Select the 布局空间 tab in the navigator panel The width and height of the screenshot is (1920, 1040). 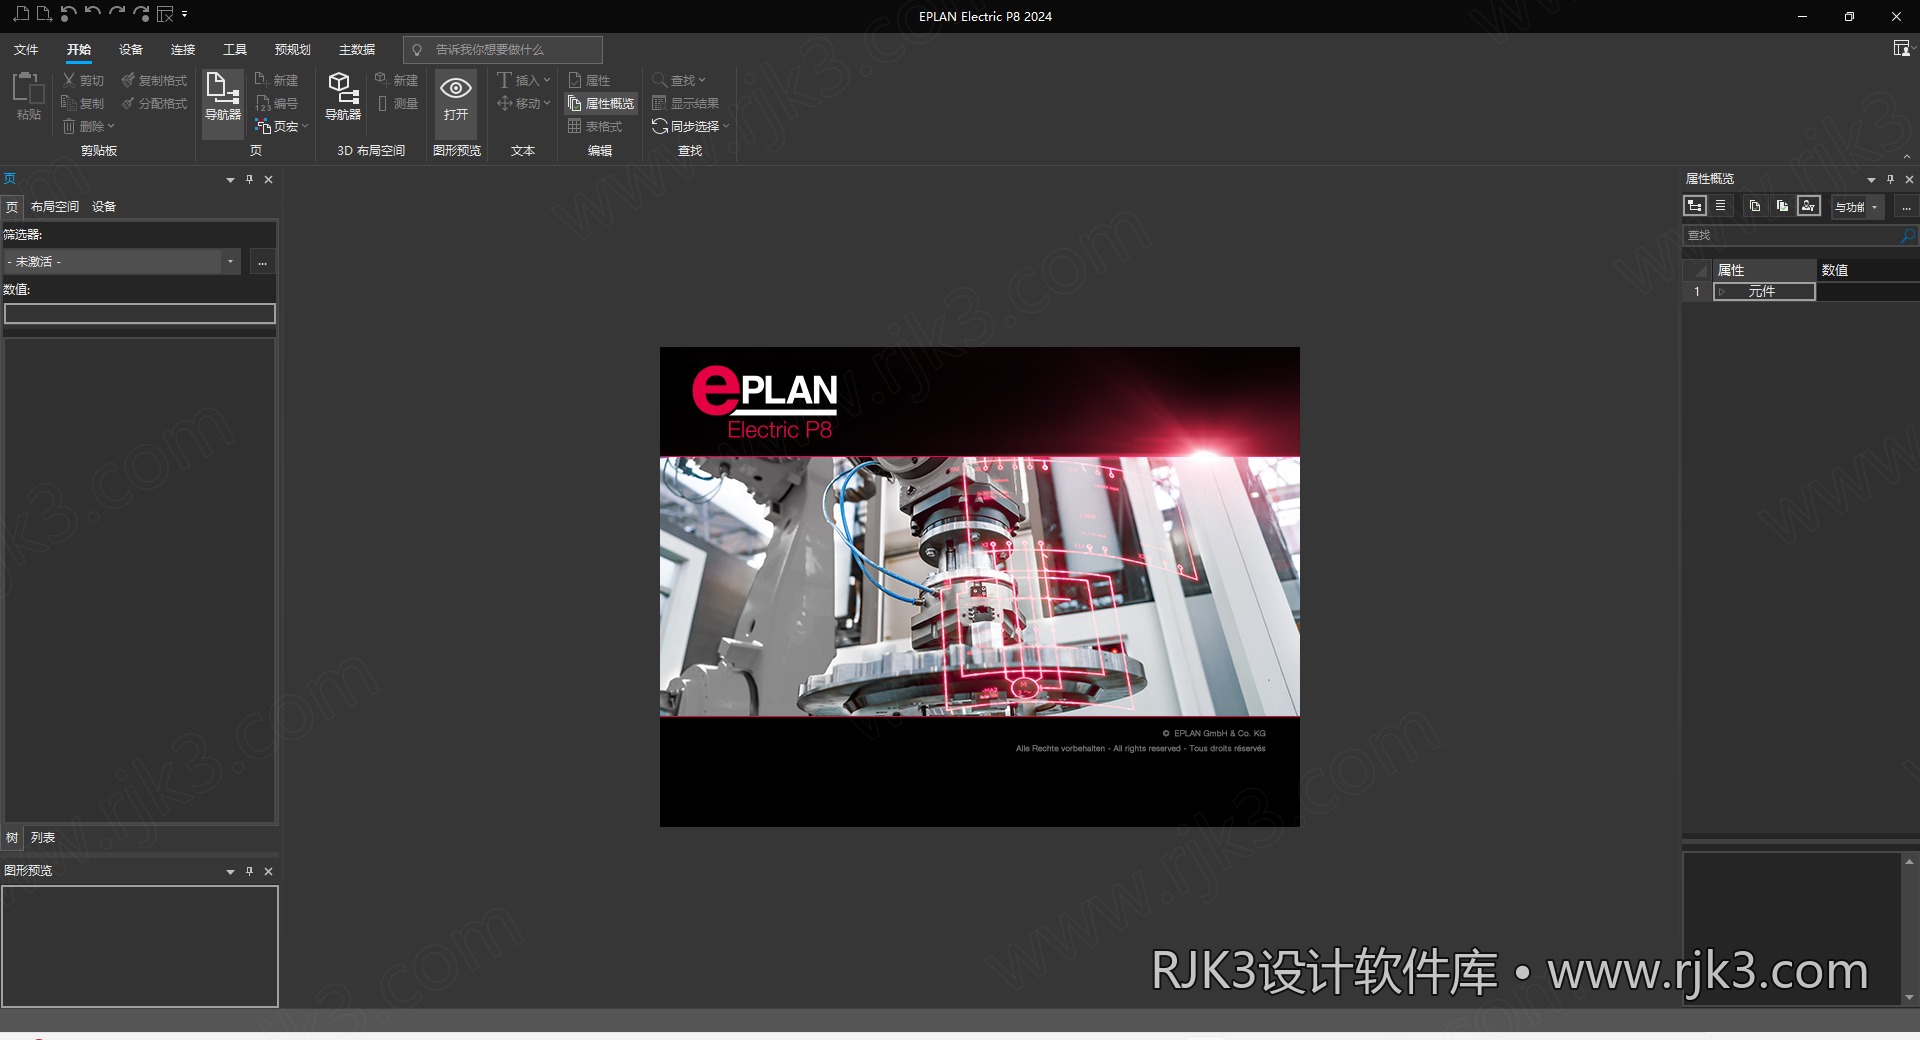click(x=55, y=207)
